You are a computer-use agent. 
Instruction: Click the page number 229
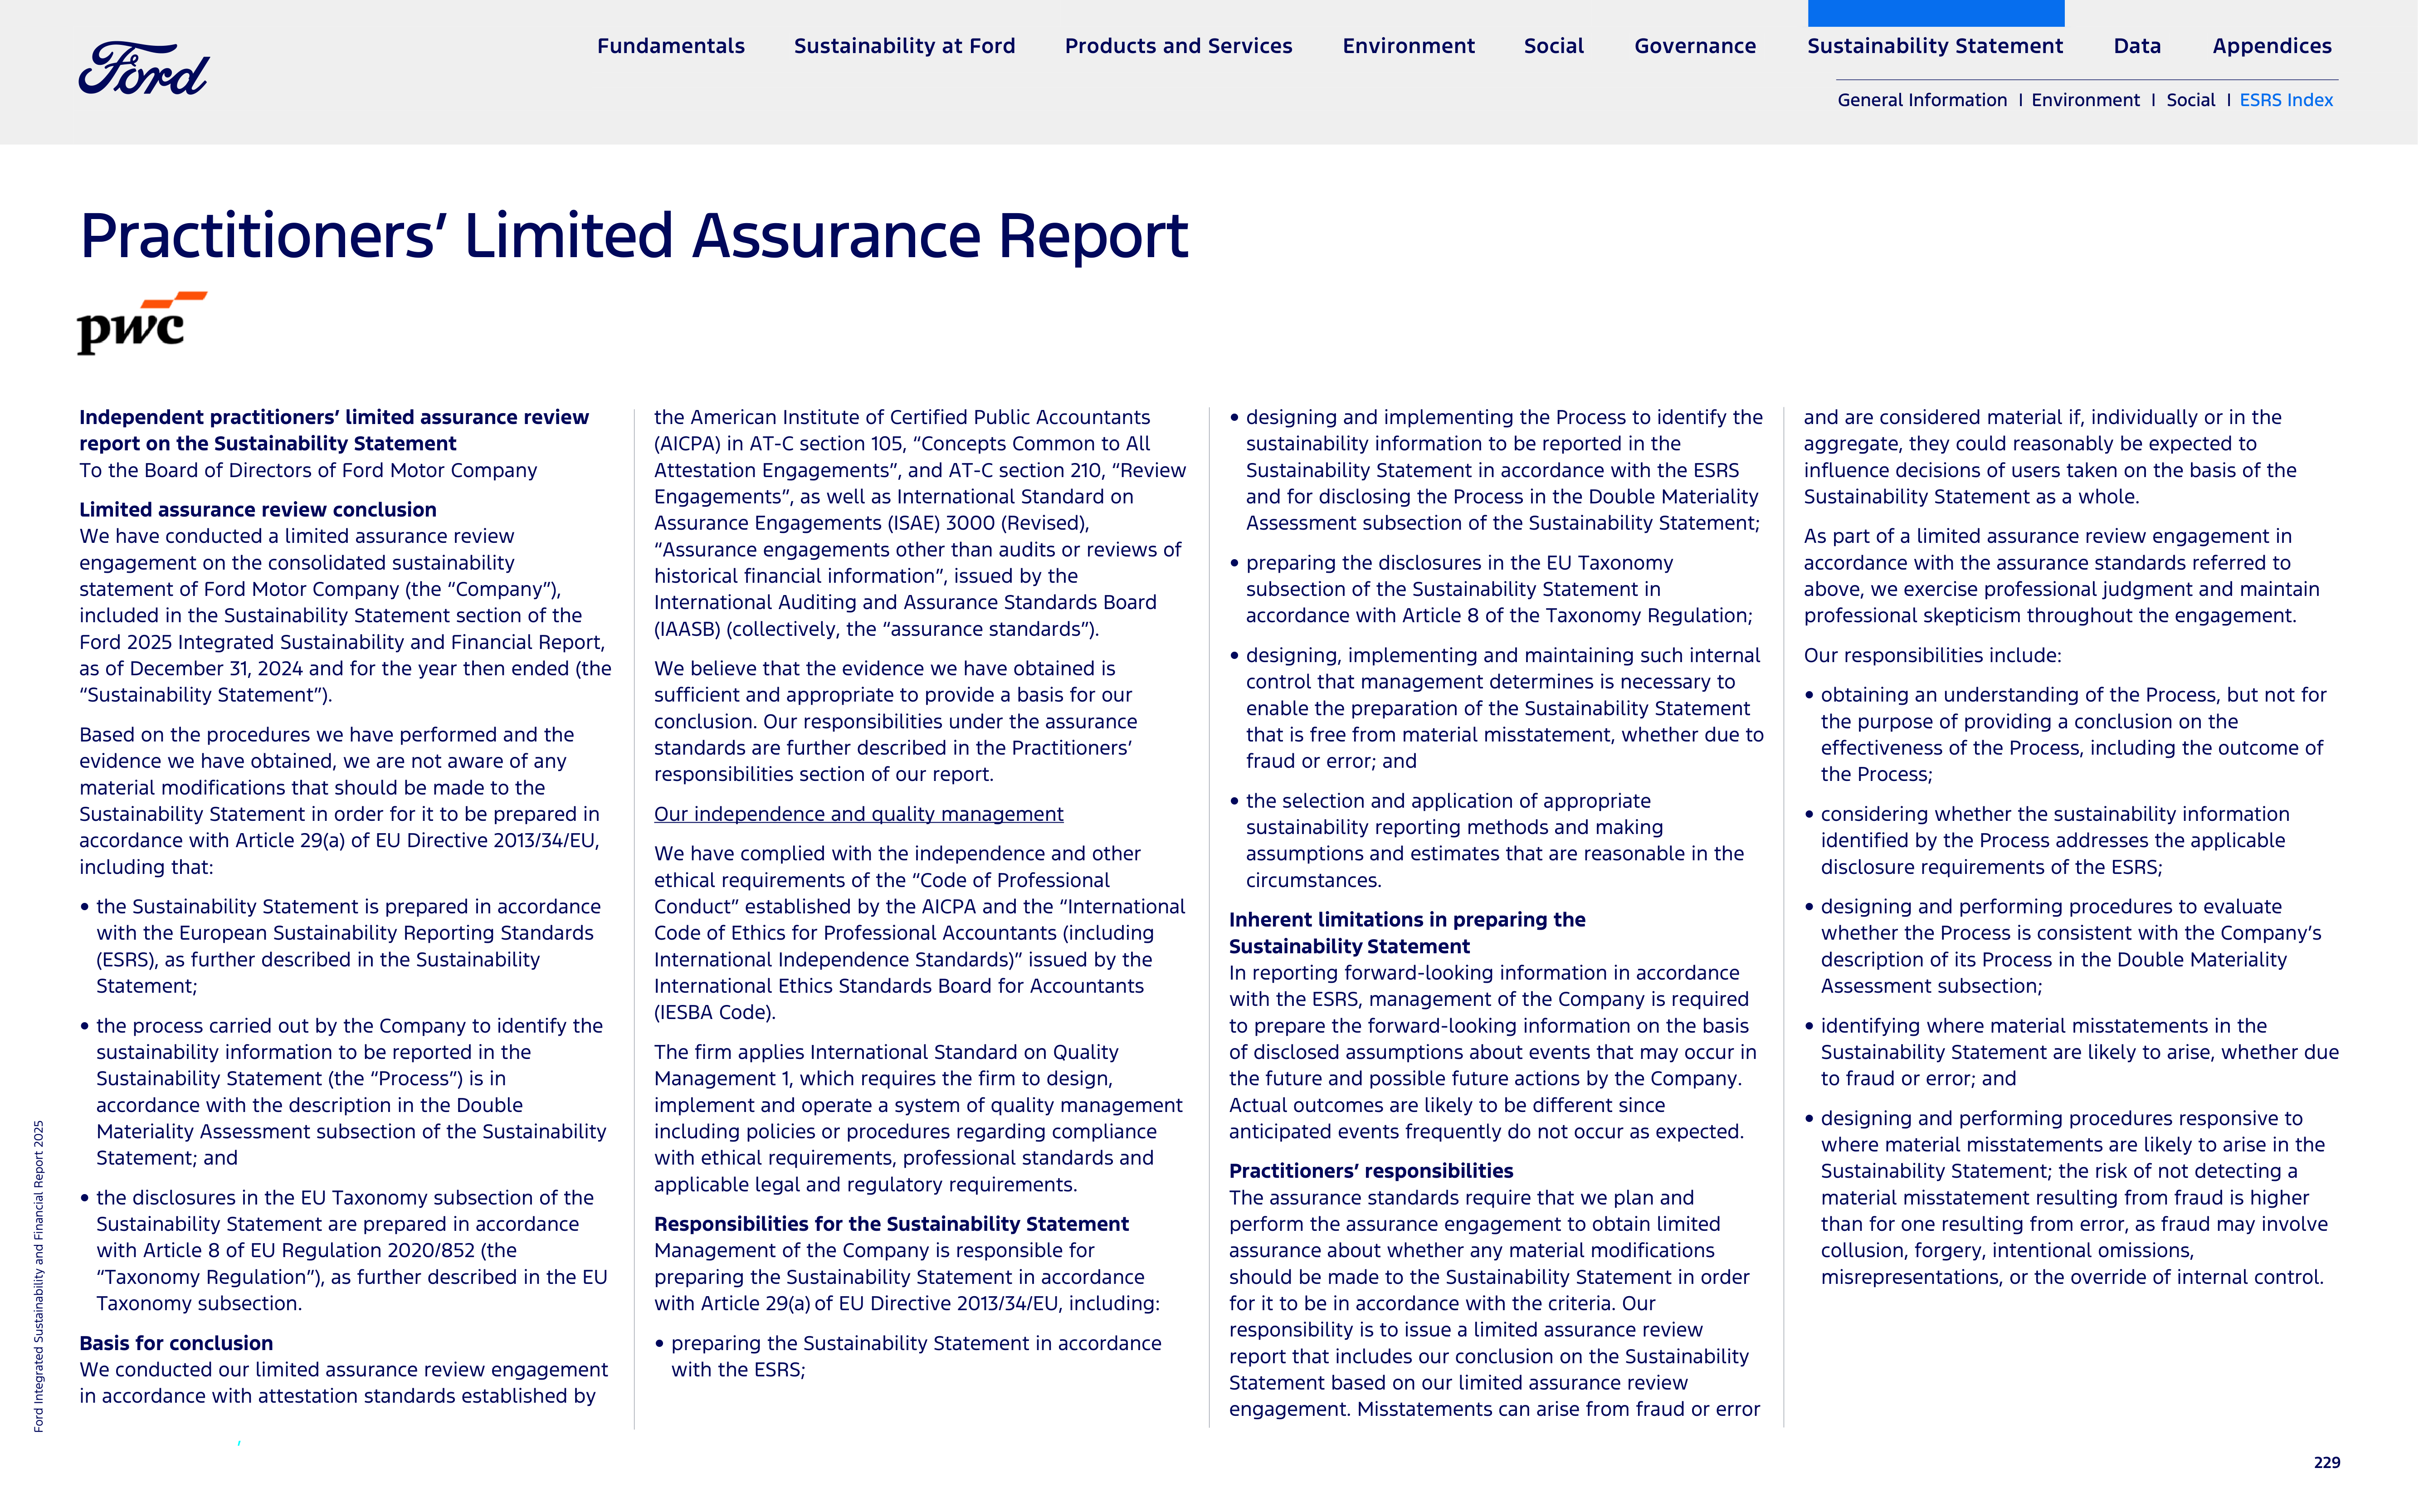tap(2327, 1462)
